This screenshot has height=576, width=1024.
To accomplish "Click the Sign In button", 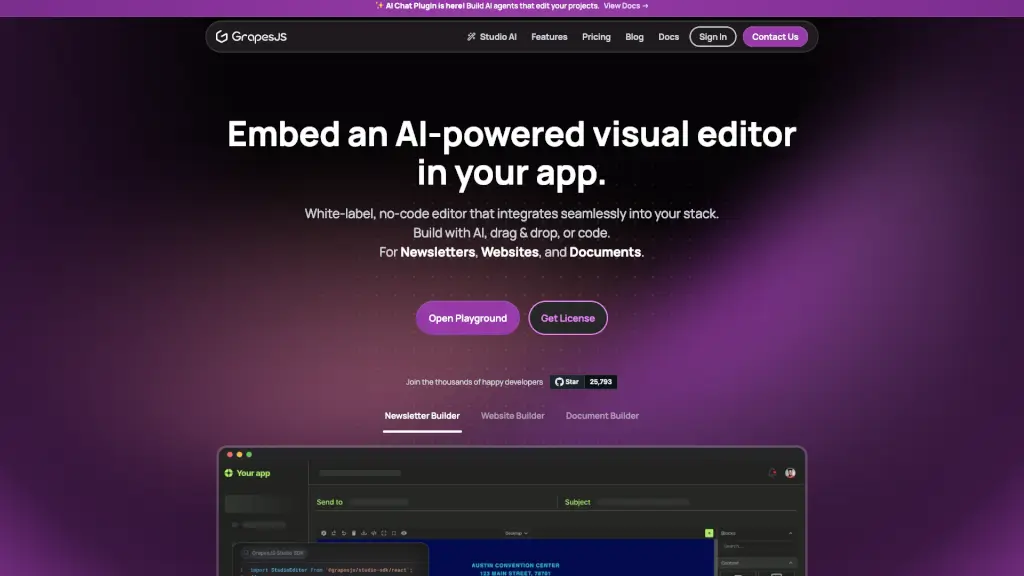I will click(712, 37).
